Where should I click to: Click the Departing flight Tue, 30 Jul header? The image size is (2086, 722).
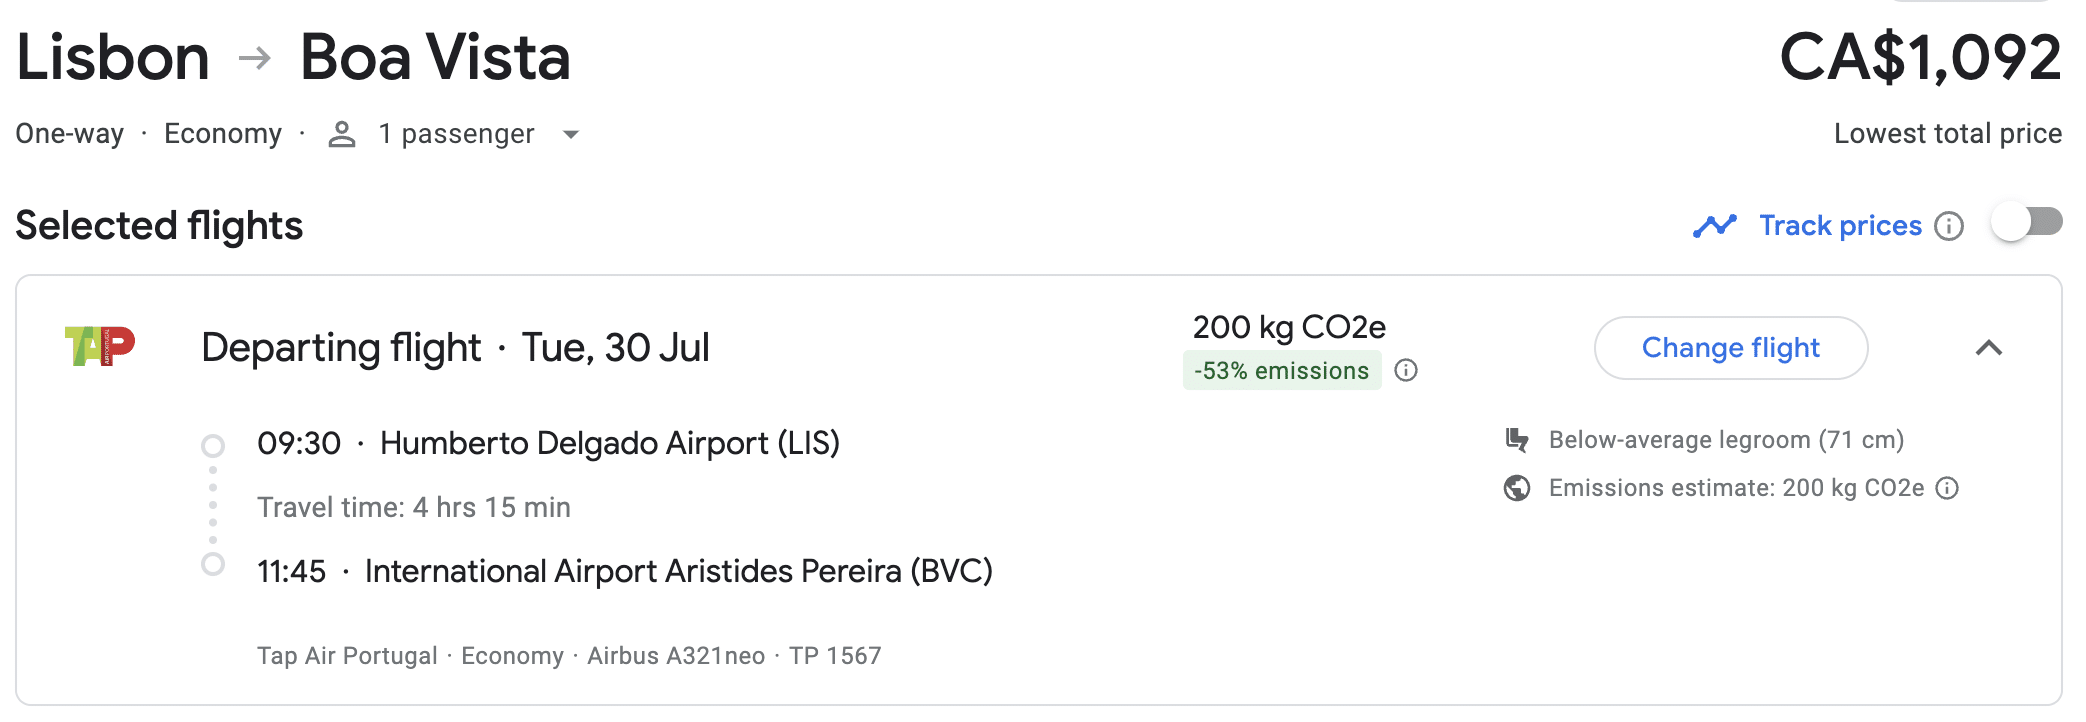click(455, 348)
